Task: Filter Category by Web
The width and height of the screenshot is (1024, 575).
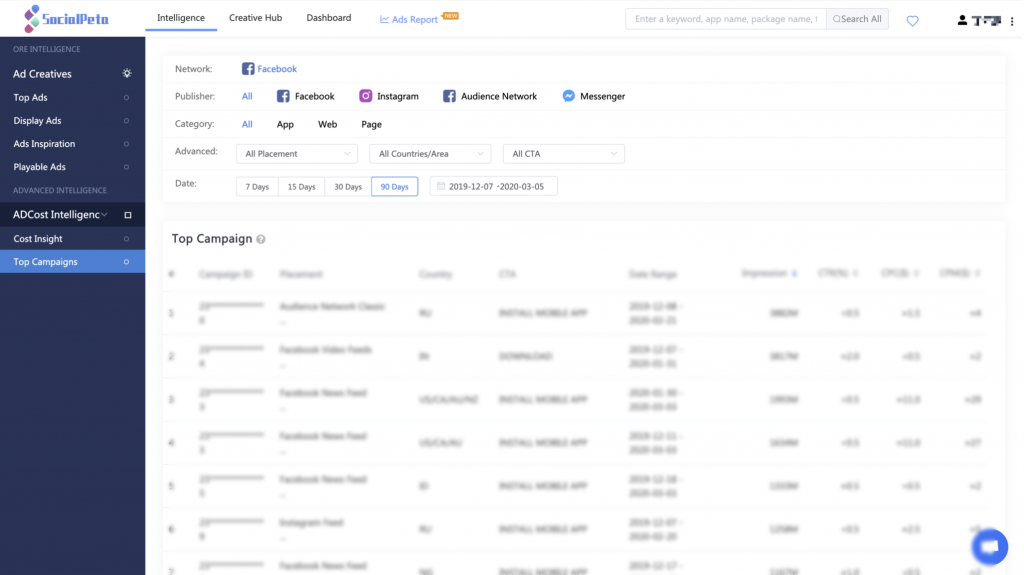Action: click(327, 124)
